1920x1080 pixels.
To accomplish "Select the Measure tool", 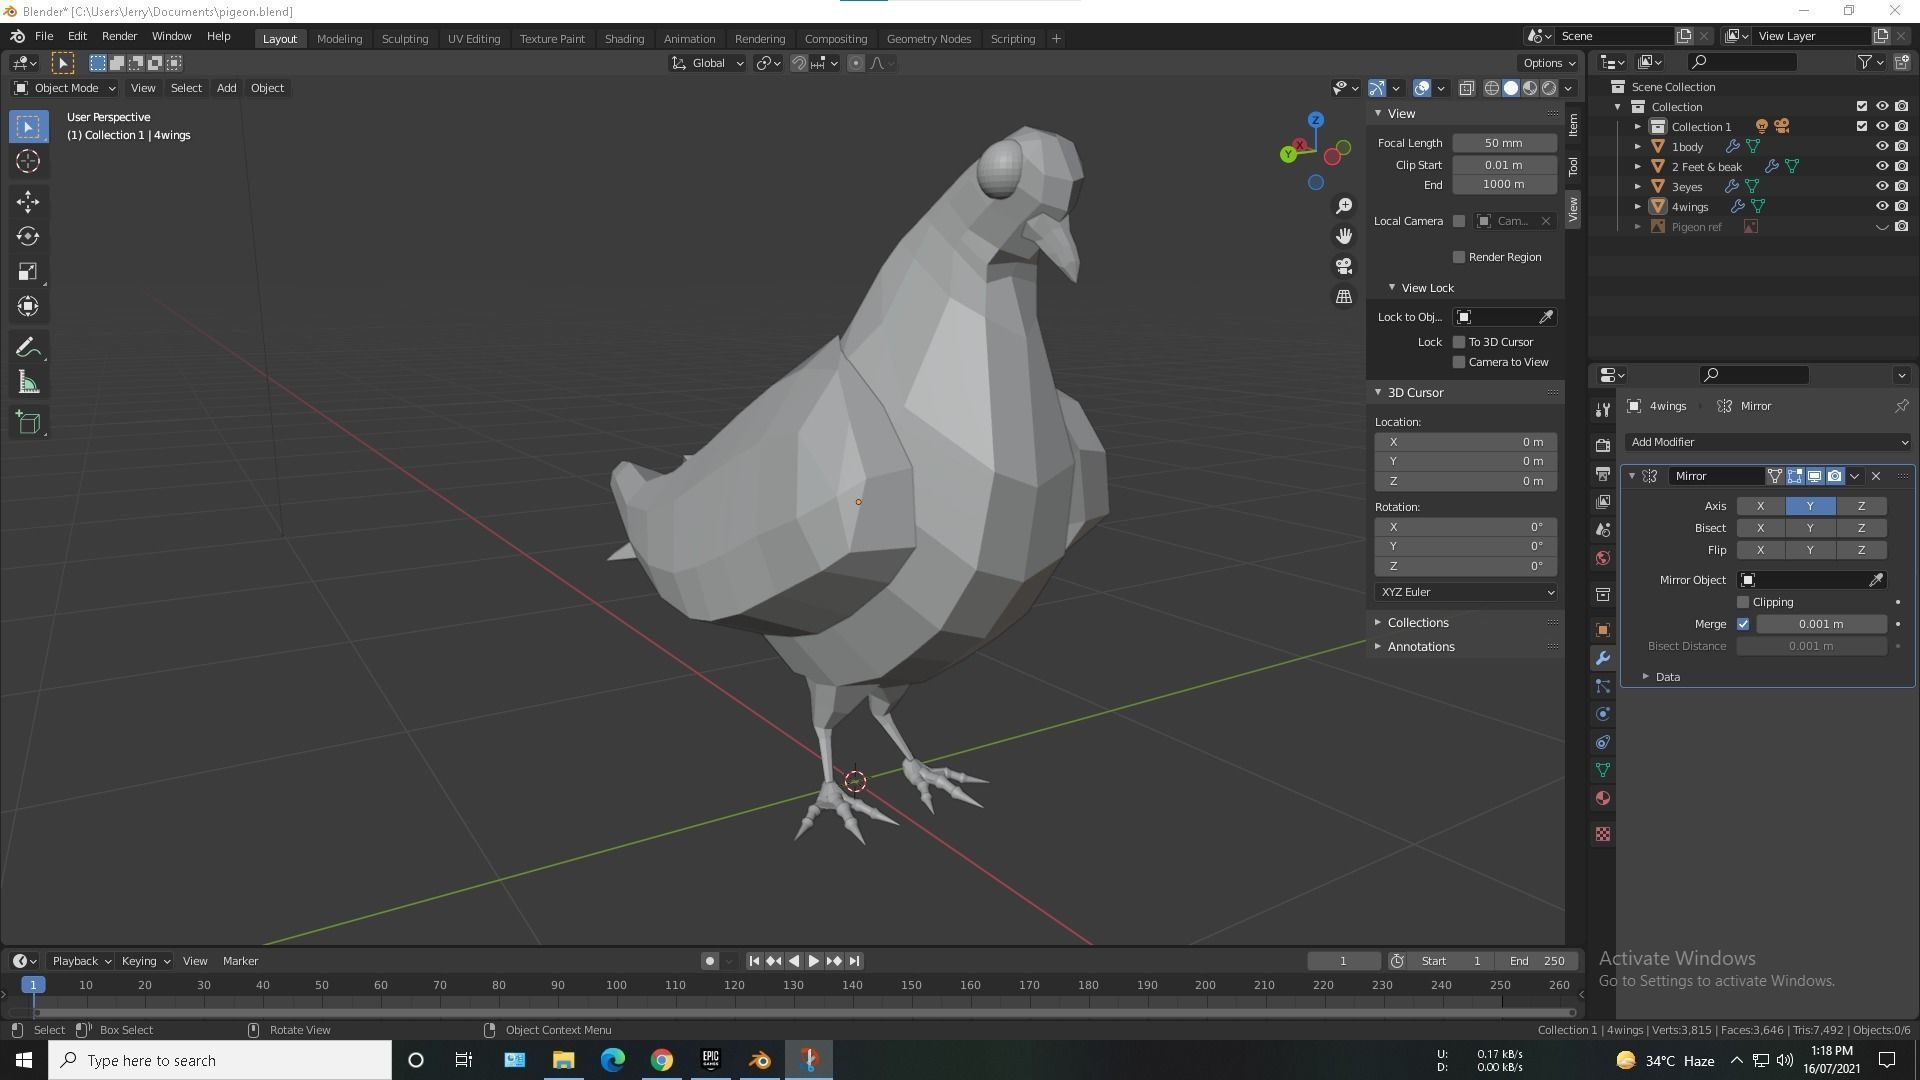I will pyautogui.click(x=28, y=381).
